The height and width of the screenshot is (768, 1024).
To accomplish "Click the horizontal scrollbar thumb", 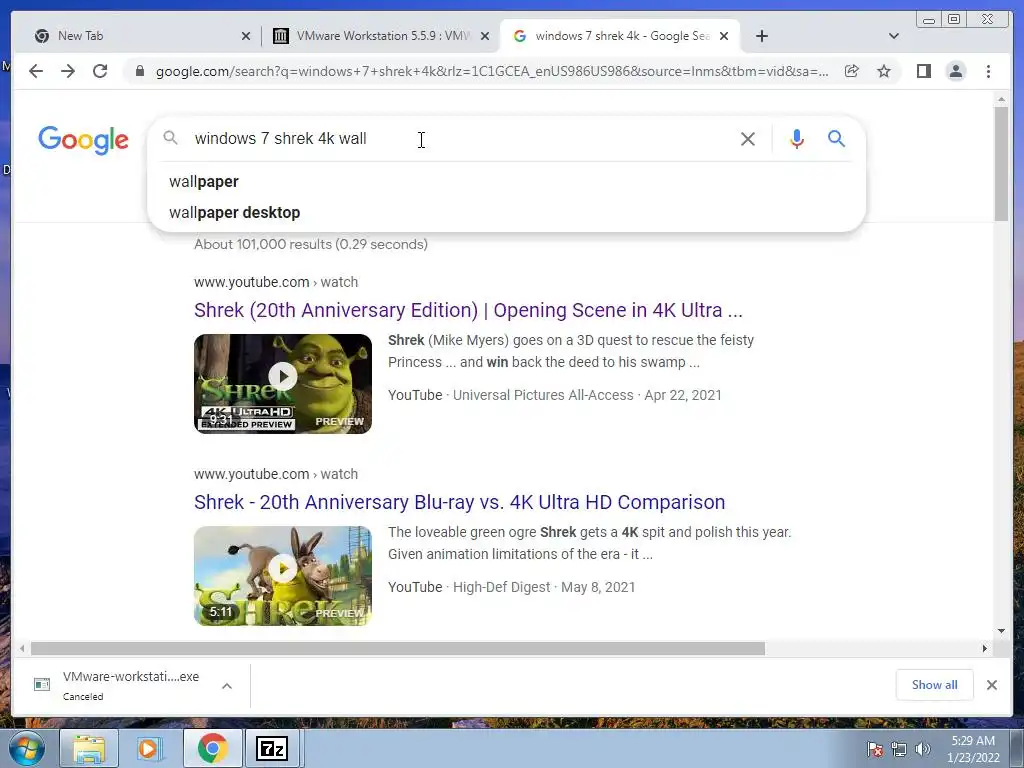I will pos(398,648).
